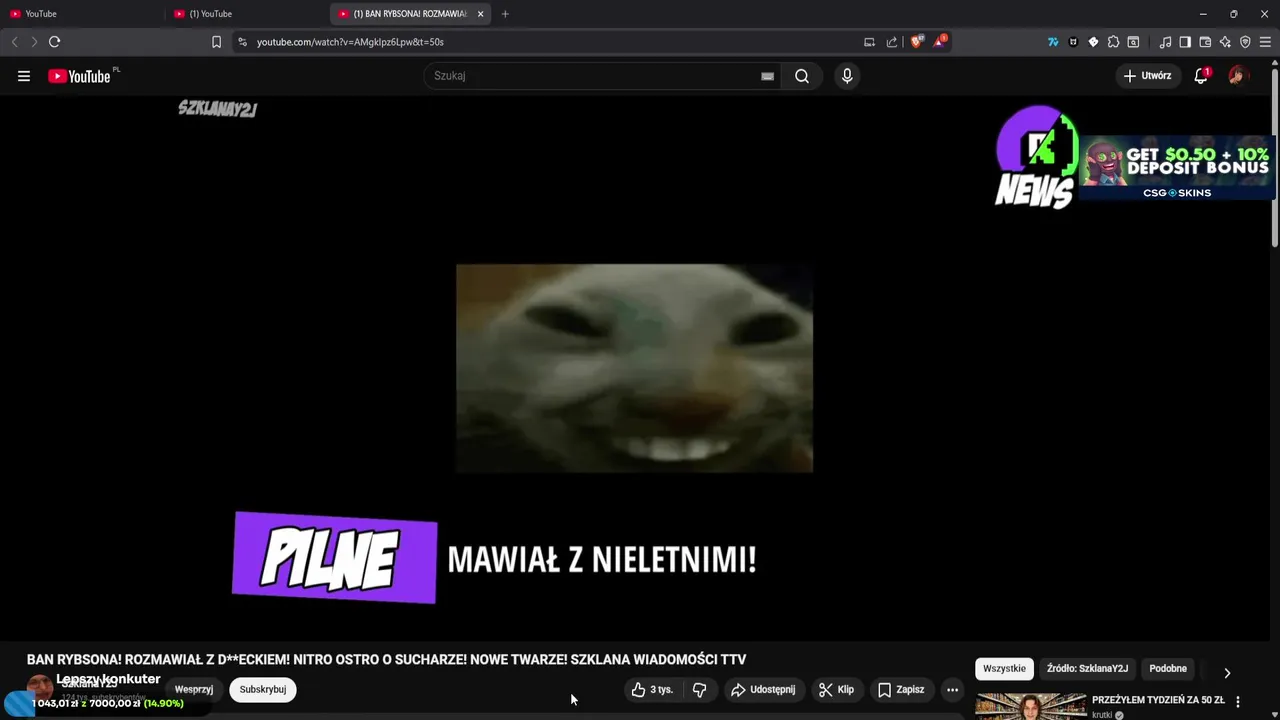
Task: Click the Klip button
Action: [x=836, y=690]
